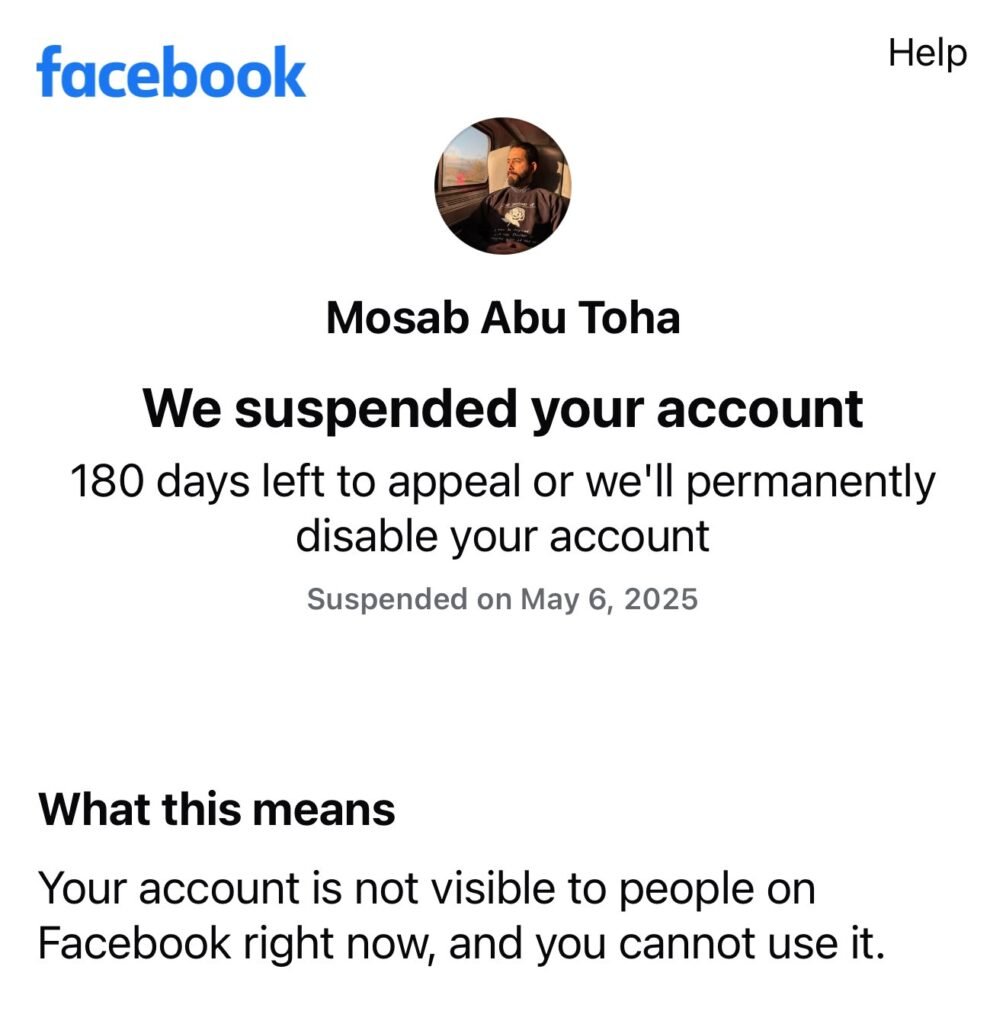
Task: Click the man's face in profile picture
Action: (519, 167)
